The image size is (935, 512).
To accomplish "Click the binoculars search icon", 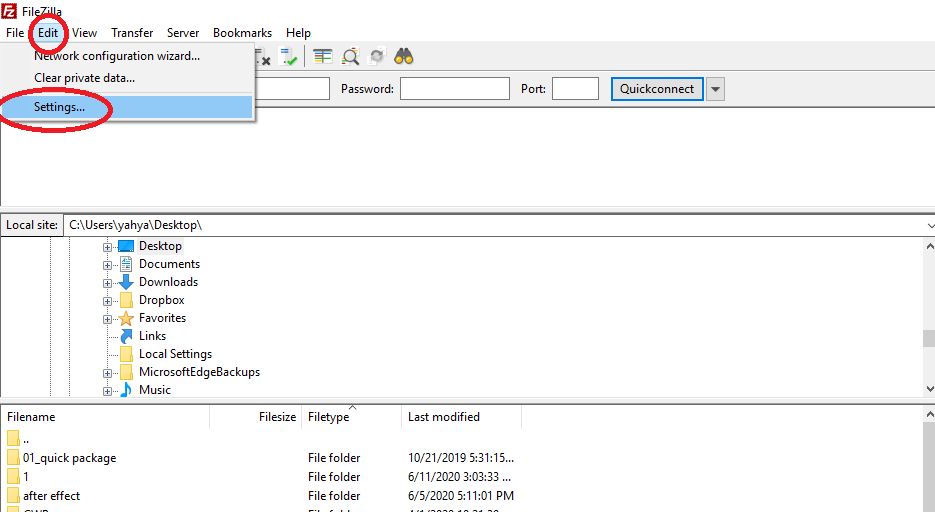I will (404, 57).
